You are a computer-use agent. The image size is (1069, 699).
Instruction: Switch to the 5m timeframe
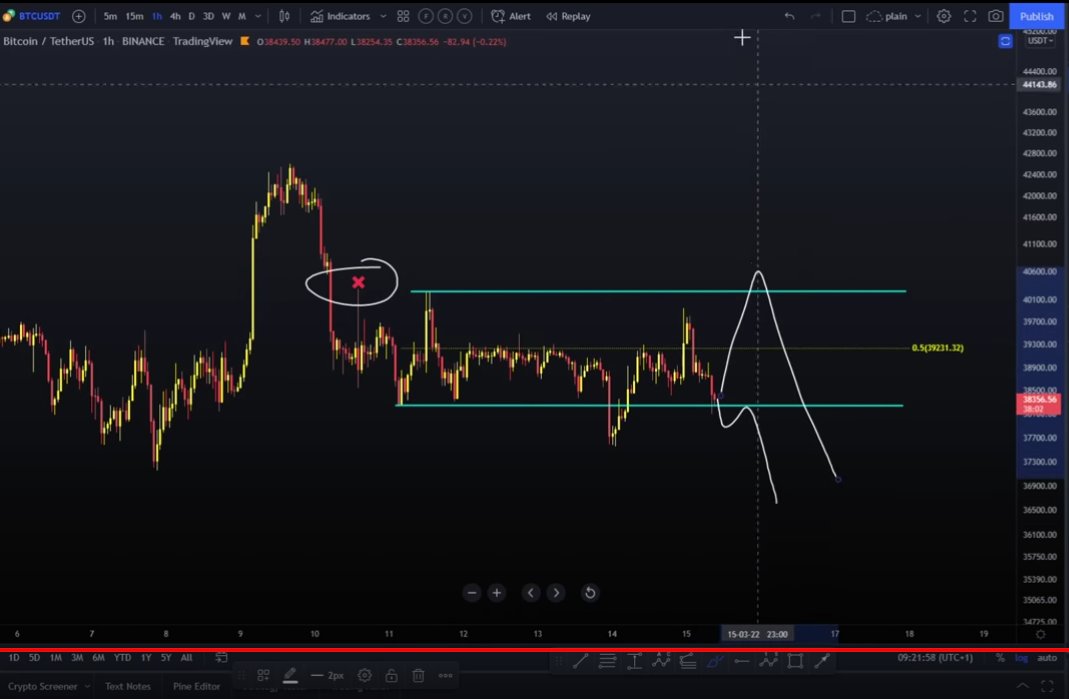[x=110, y=16]
